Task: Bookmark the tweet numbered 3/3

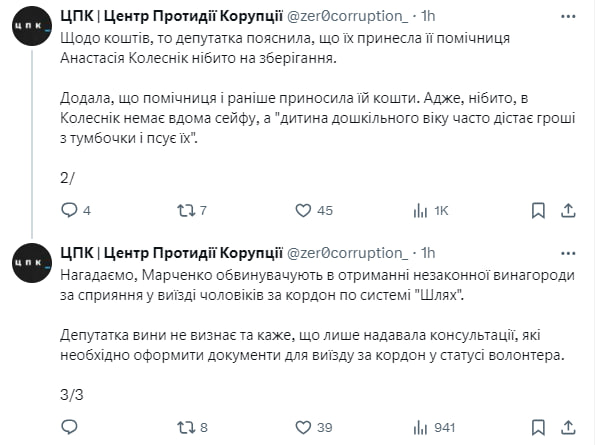Action: pos(538,428)
